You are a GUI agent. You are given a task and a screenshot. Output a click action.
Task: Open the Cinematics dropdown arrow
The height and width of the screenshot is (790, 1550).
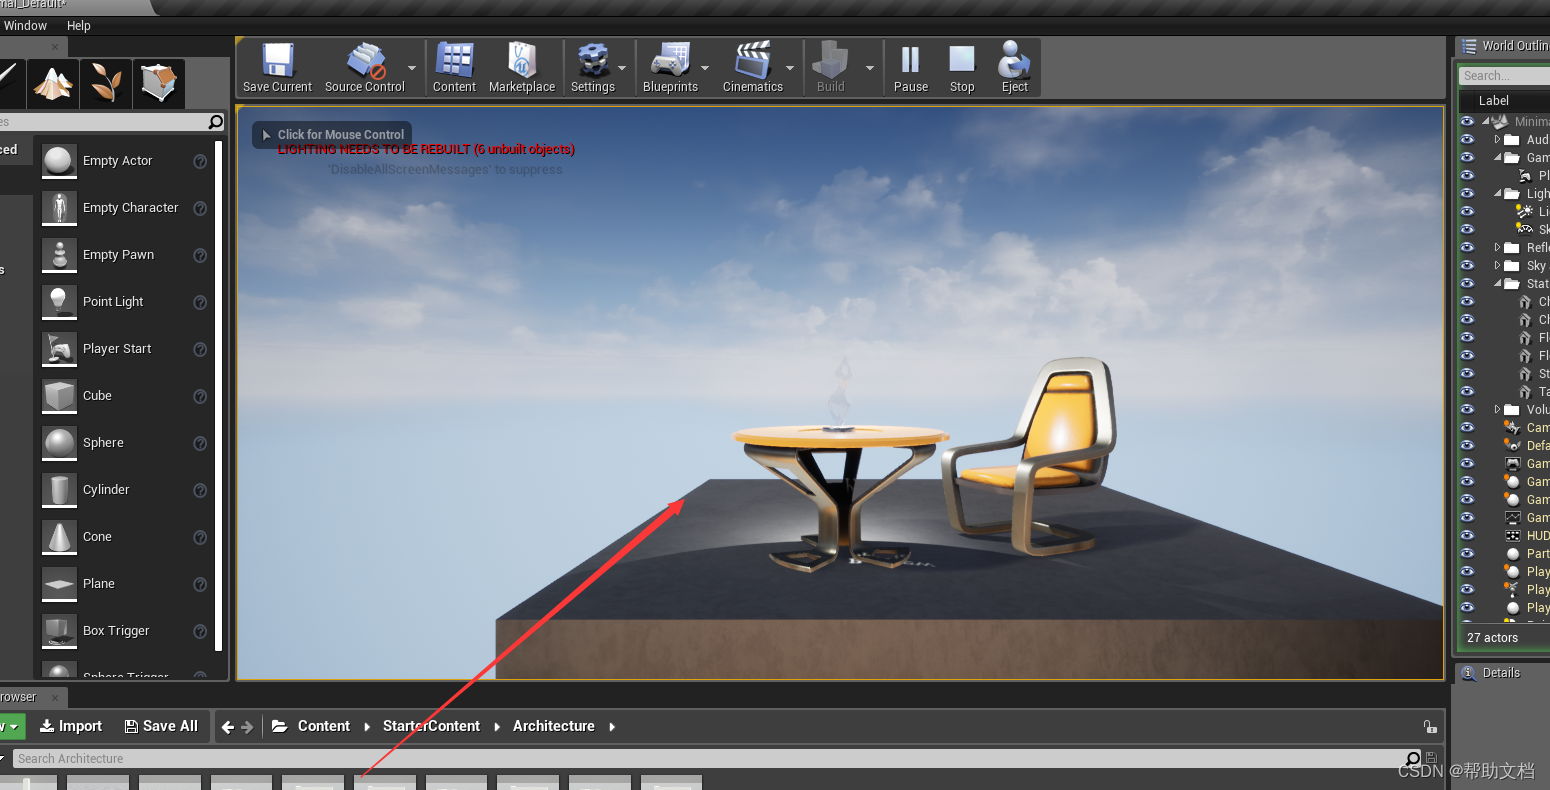tap(790, 69)
